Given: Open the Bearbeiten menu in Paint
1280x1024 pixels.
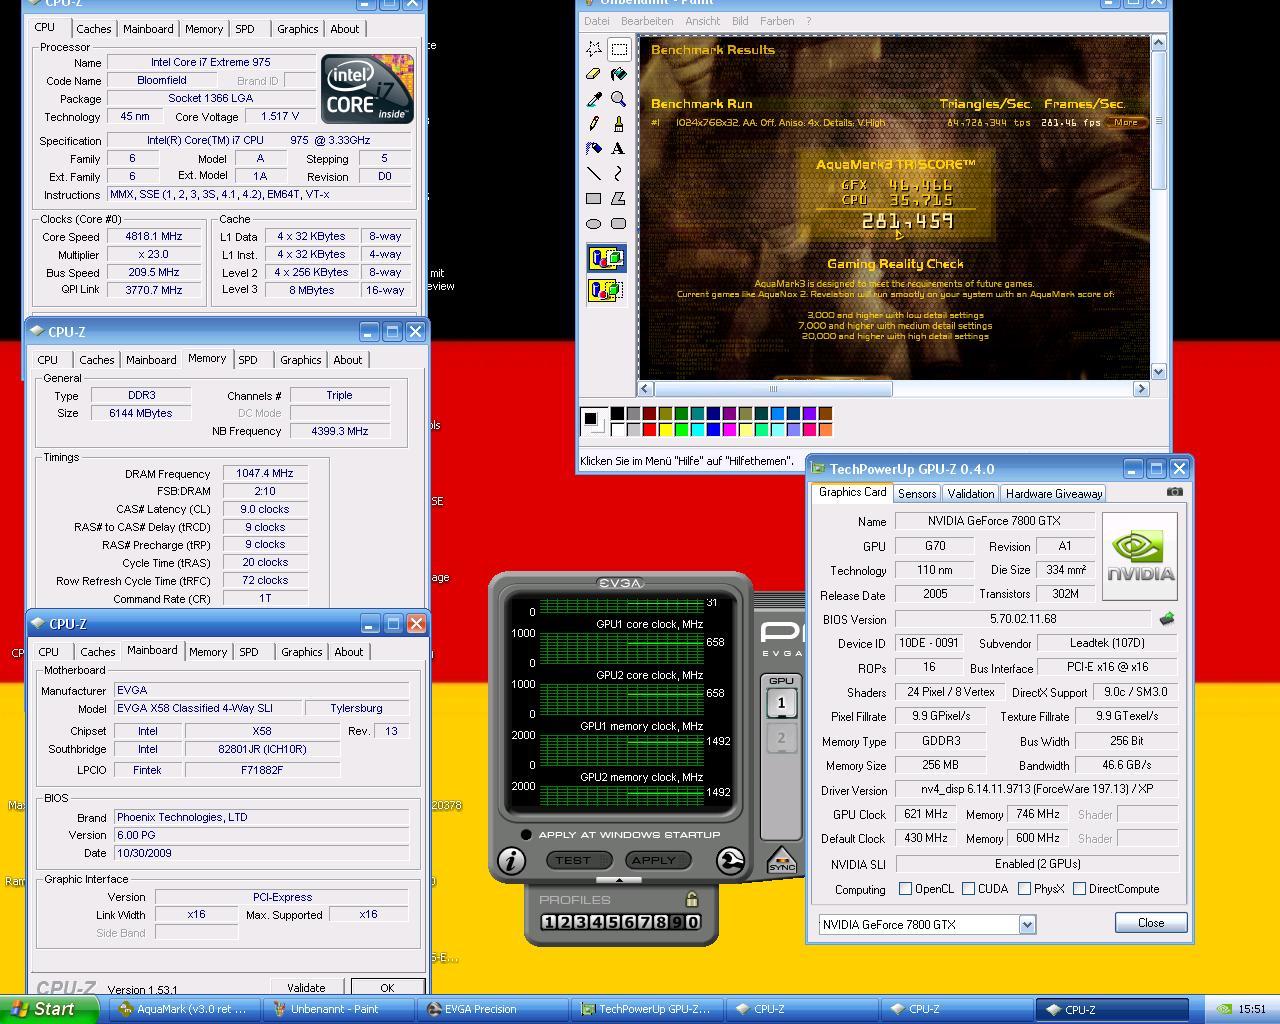Looking at the screenshot, I should [647, 21].
